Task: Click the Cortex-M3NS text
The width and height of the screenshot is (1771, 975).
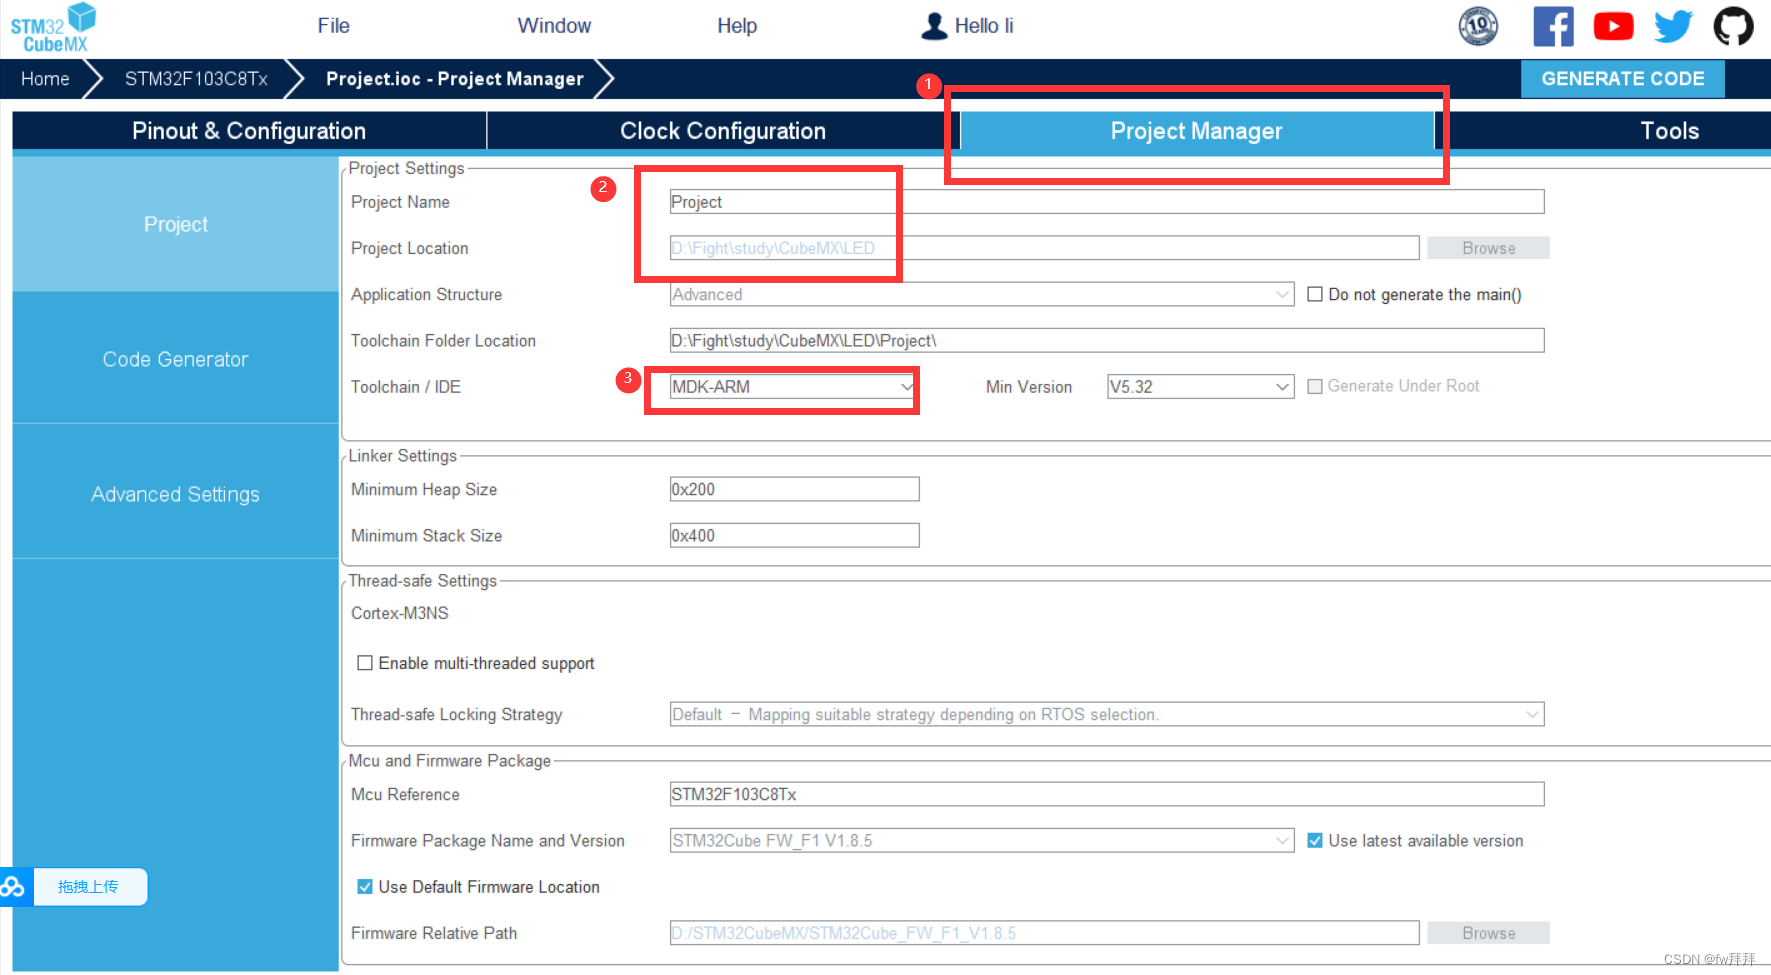Action: (x=400, y=613)
